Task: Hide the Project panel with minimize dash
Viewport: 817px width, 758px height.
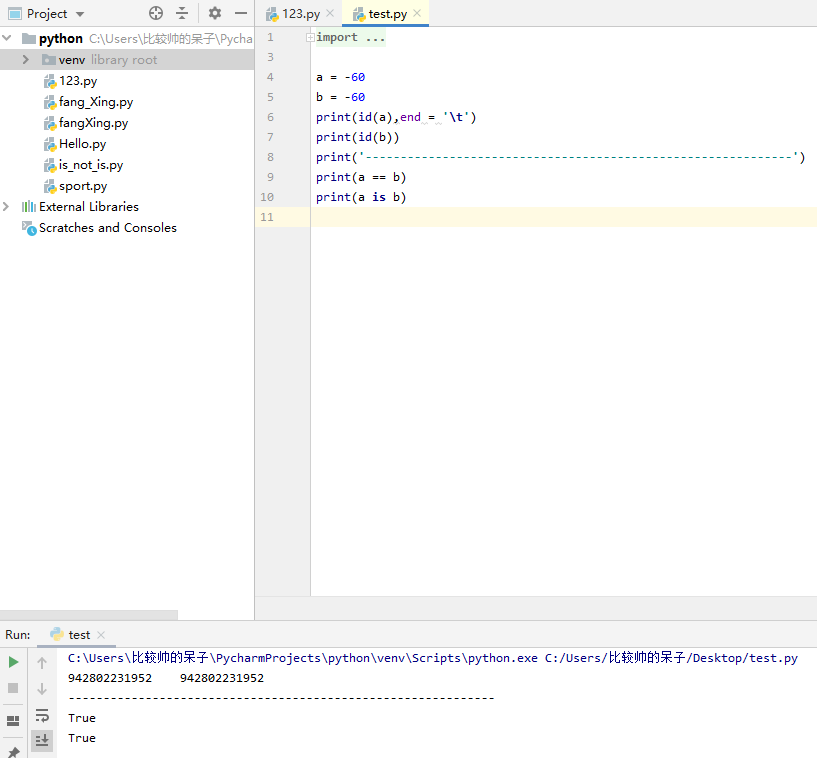Action: [x=241, y=13]
